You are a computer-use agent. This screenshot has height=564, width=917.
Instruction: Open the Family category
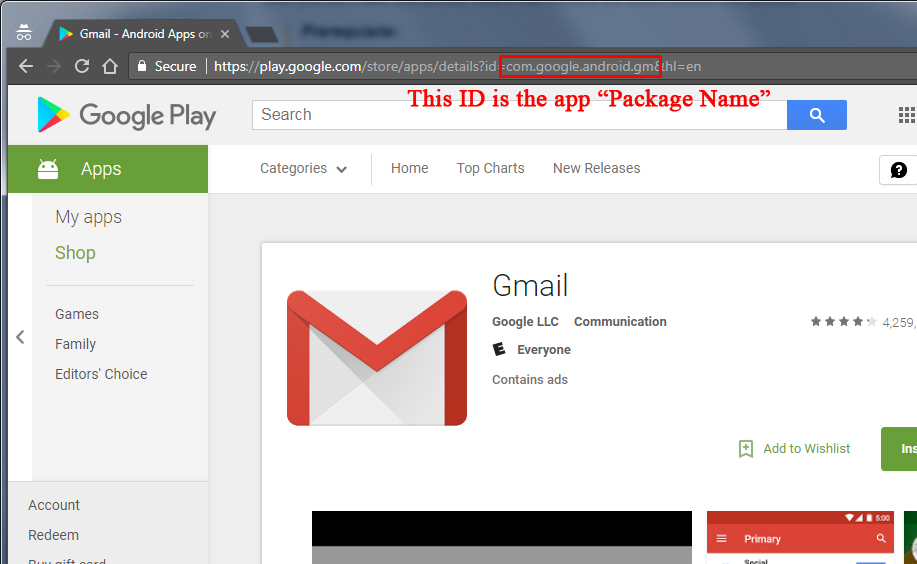pos(75,344)
